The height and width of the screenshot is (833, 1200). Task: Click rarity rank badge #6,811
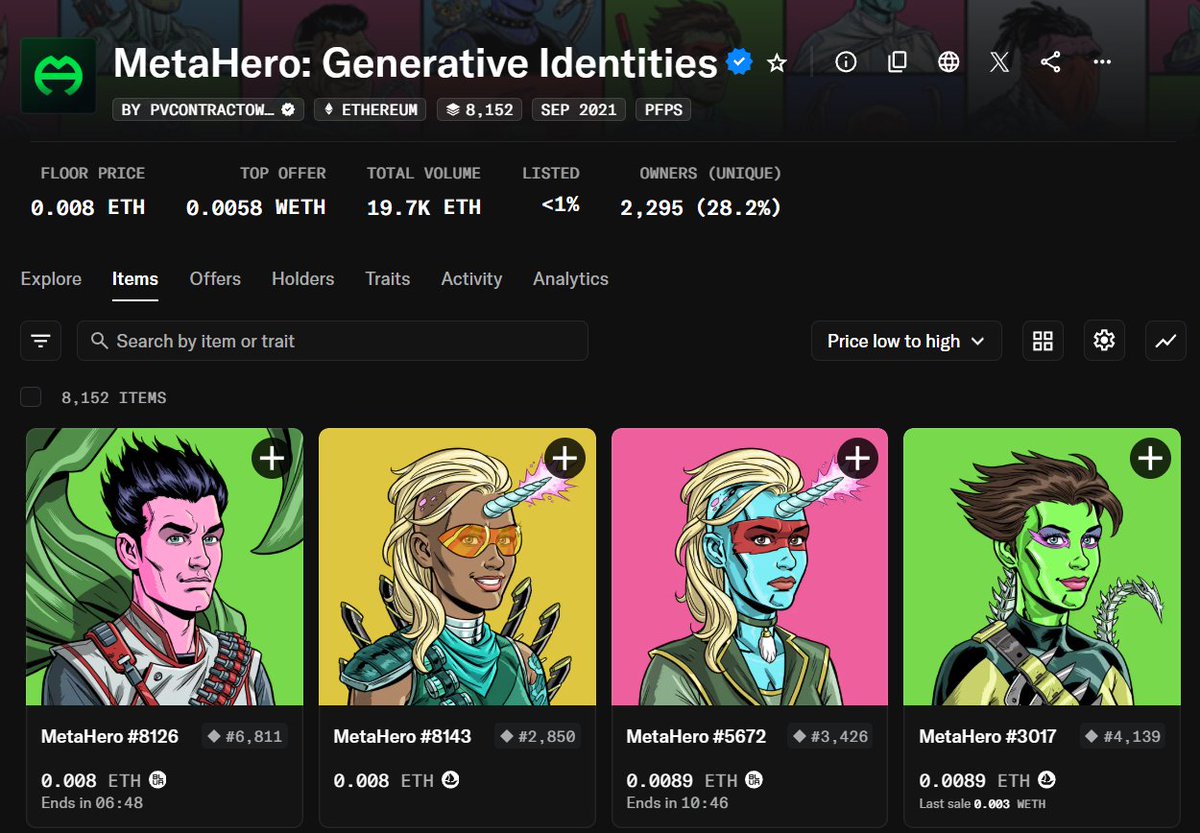[x=246, y=737]
